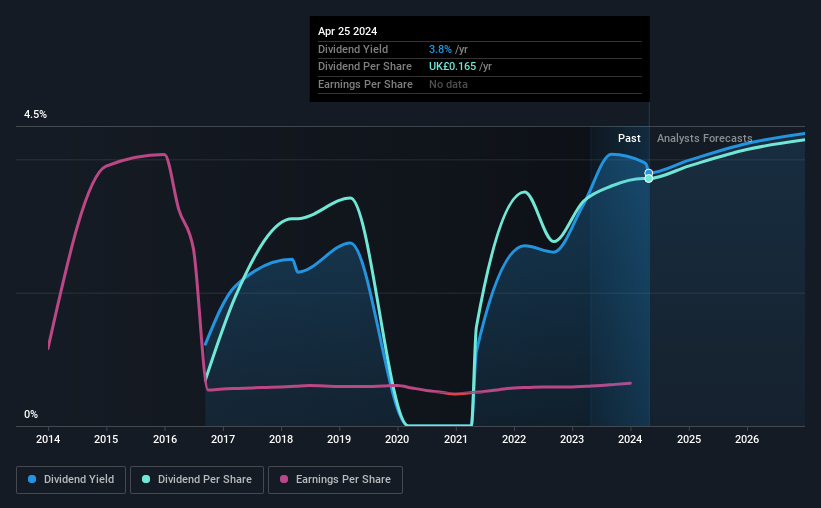Click the 'No data' earnings value
Image resolution: width=821 pixels, height=508 pixels.
click(x=448, y=84)
